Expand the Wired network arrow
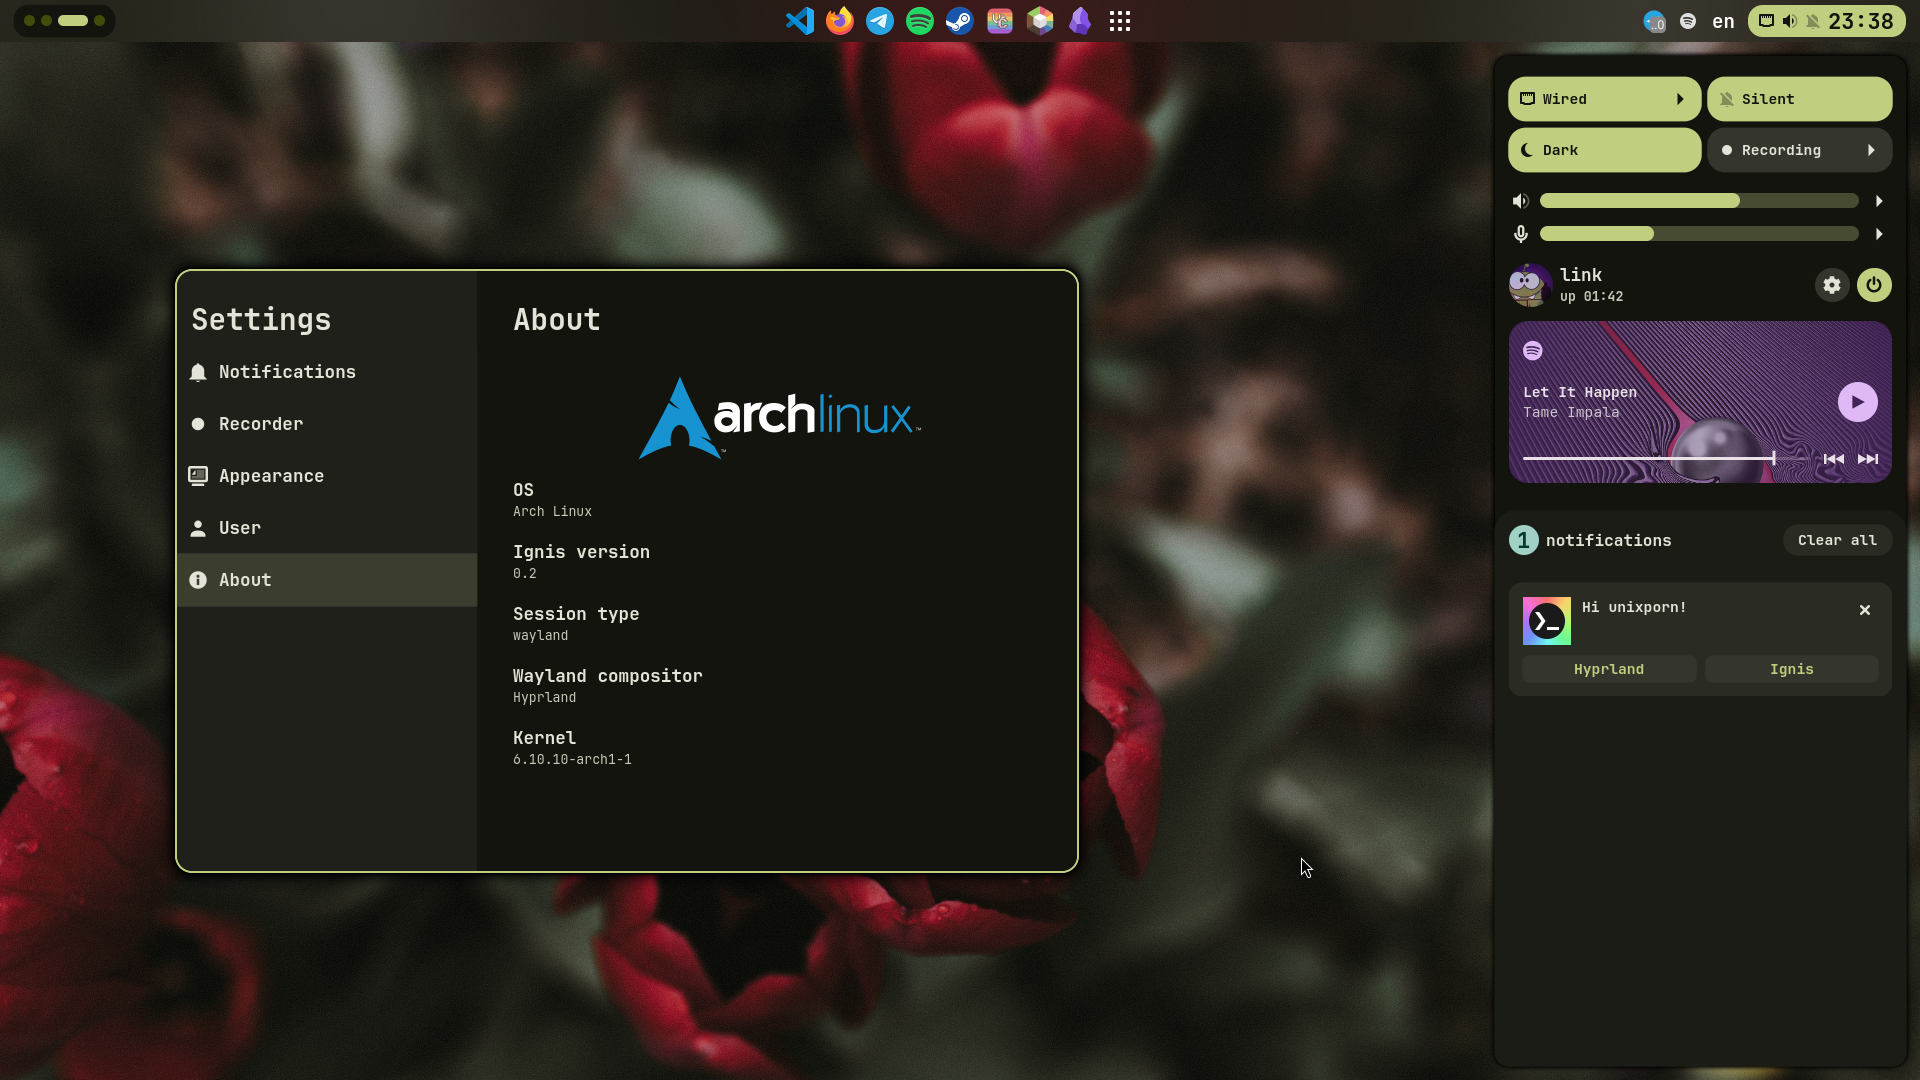 [1681, 99]
